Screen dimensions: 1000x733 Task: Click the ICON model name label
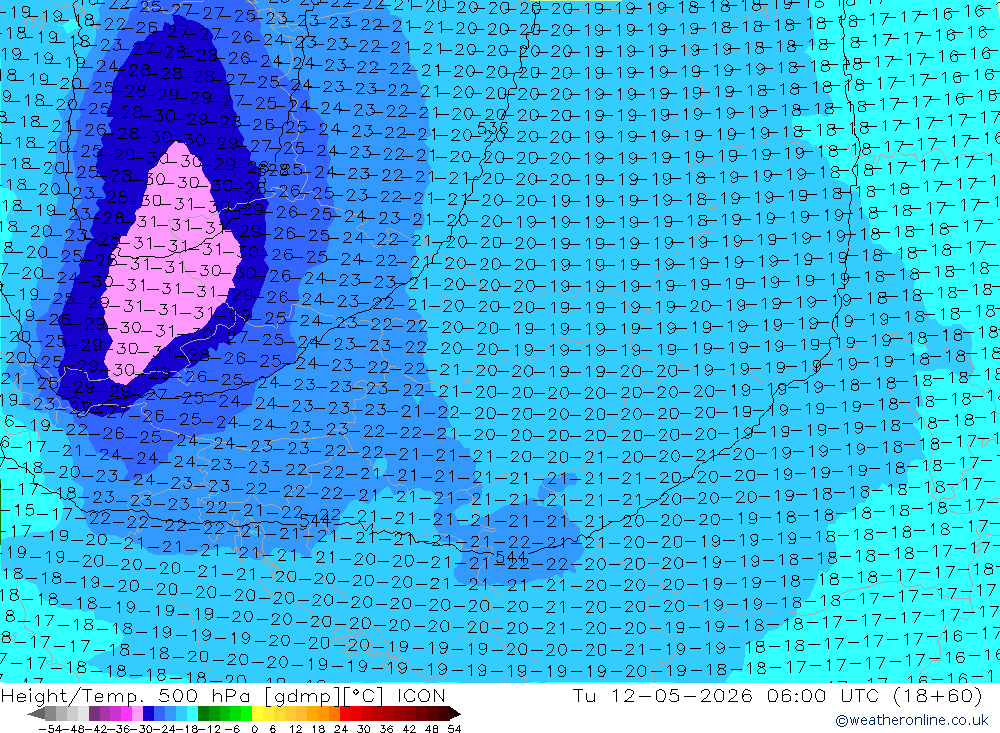tap(422, 695)
